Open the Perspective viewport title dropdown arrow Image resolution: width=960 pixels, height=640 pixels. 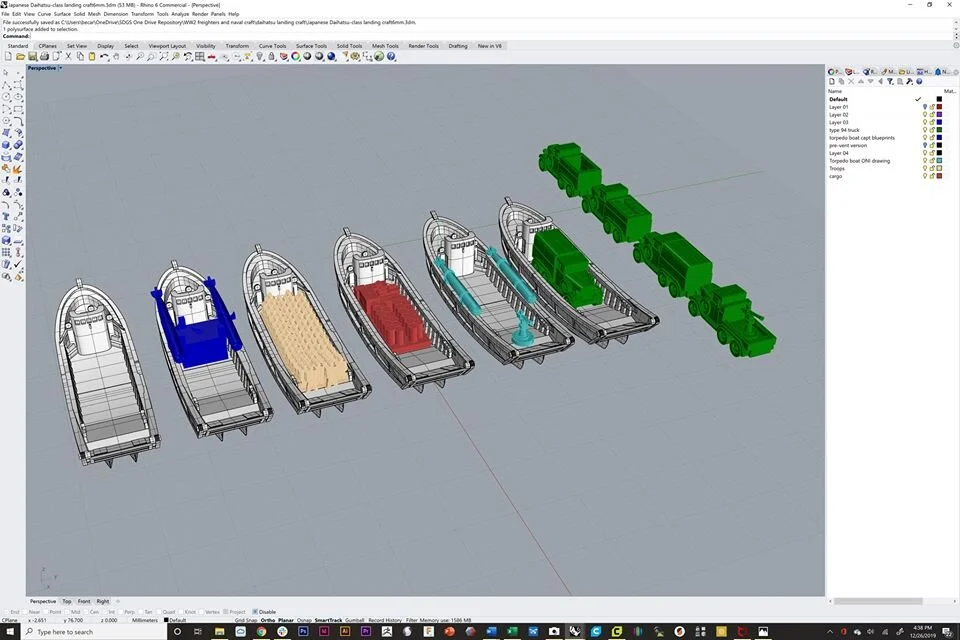[x=60, y=68]
